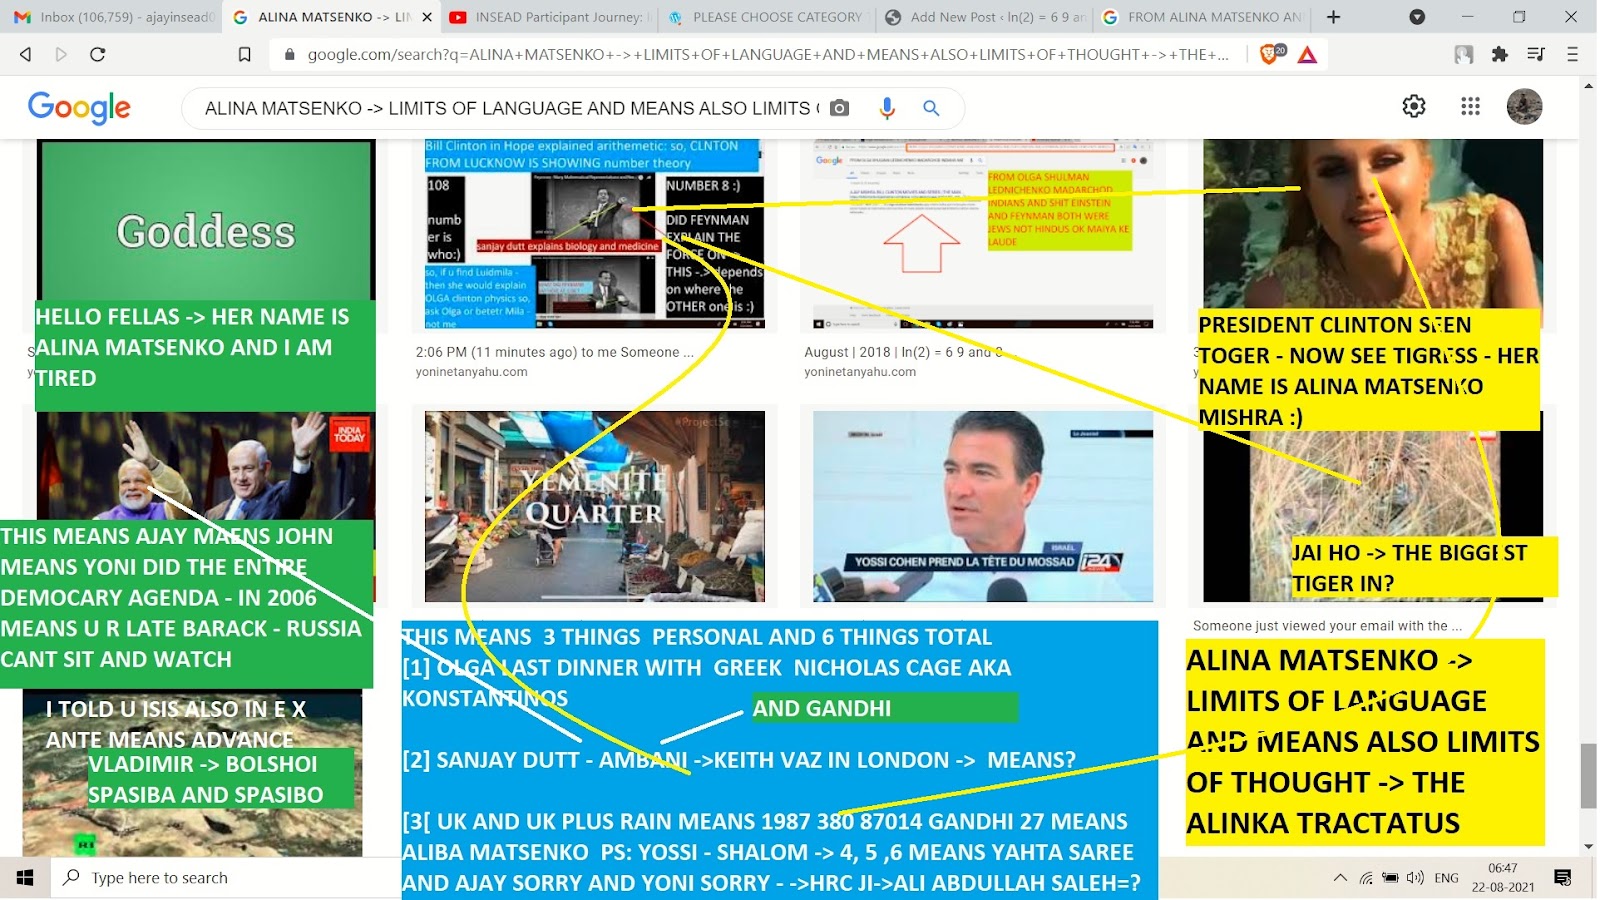The height and width of the screenshot is (900, 1600).
Task: Open the Google account profile picture
Action: point(1524,106)
